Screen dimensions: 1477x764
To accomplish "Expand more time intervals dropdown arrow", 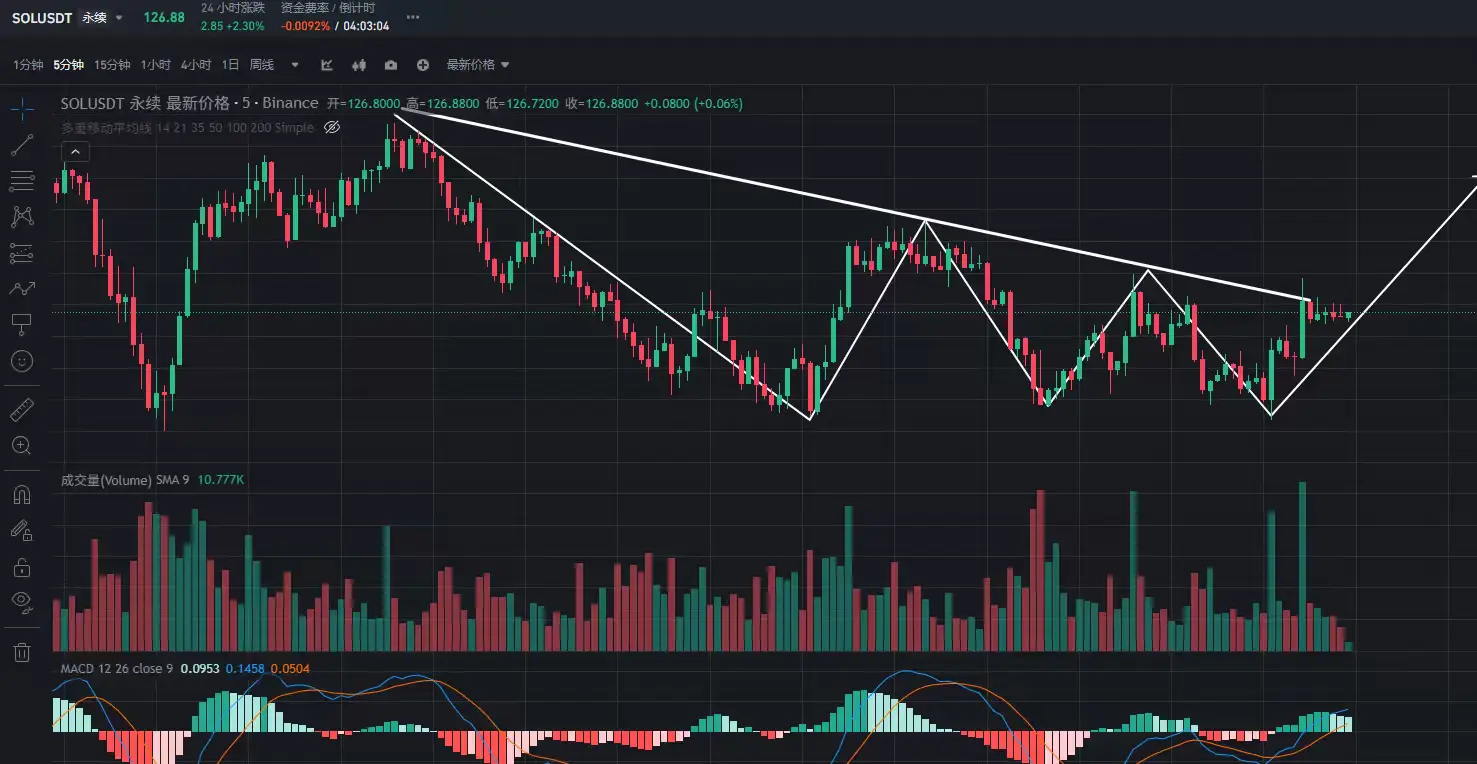I will [x=294, y=65].
